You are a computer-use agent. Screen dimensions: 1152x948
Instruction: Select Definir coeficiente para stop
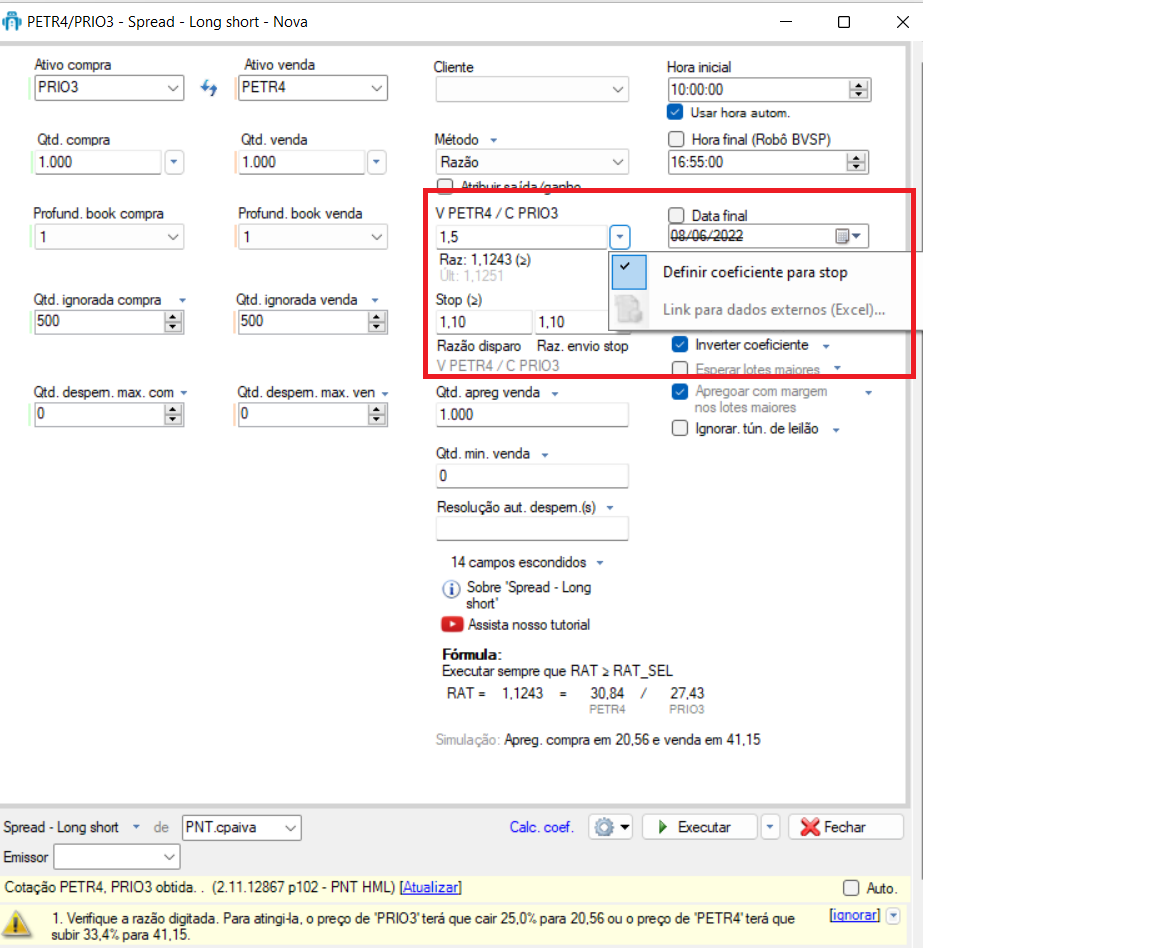pyautogui.click(x=755, y=272)
